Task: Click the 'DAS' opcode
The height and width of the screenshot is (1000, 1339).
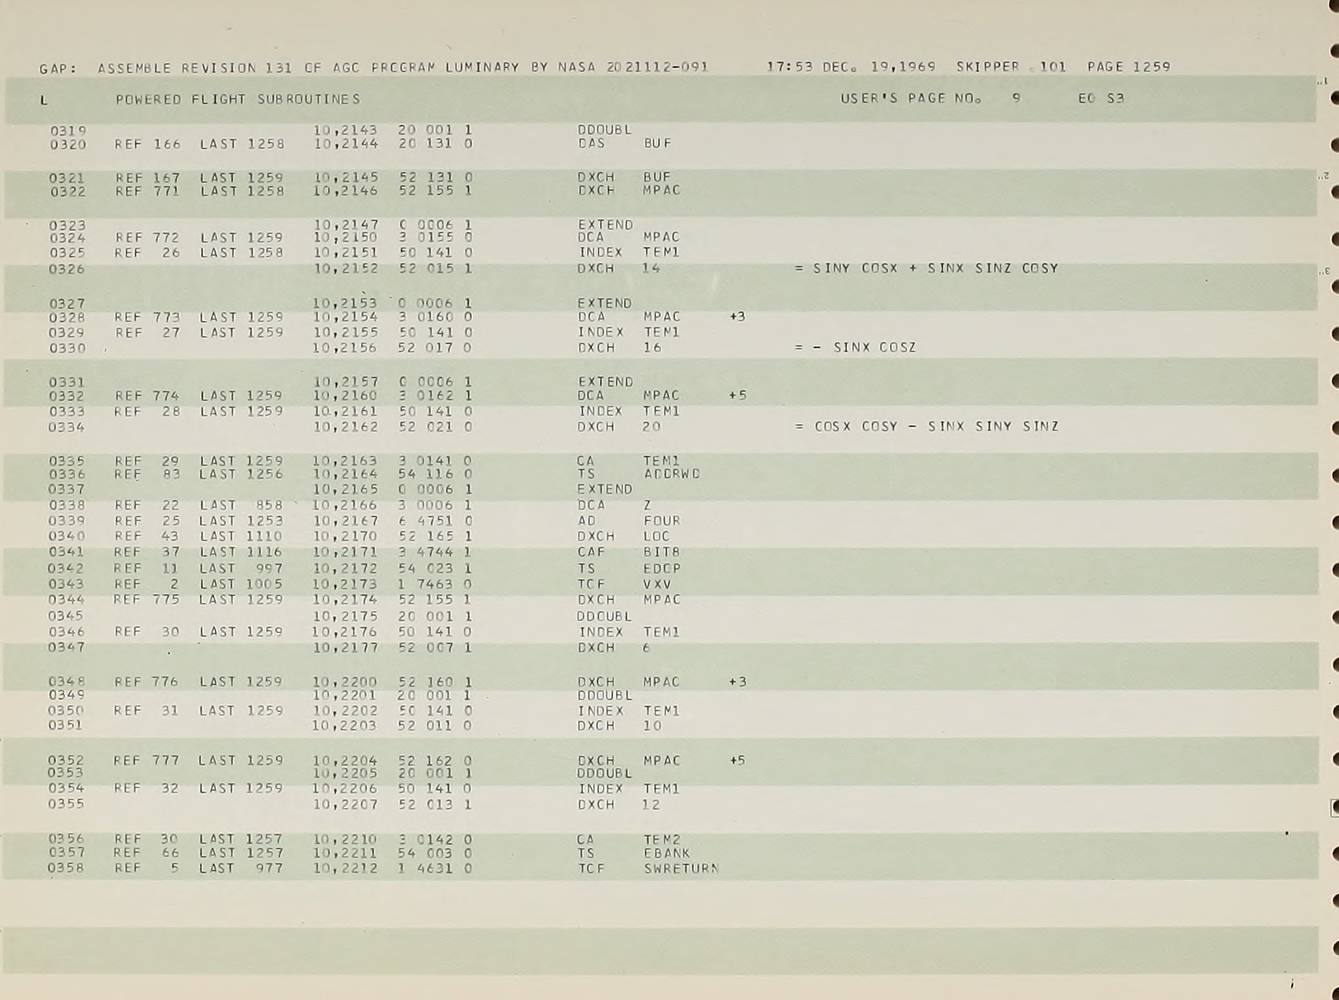Action: click(x=591, y=143)
